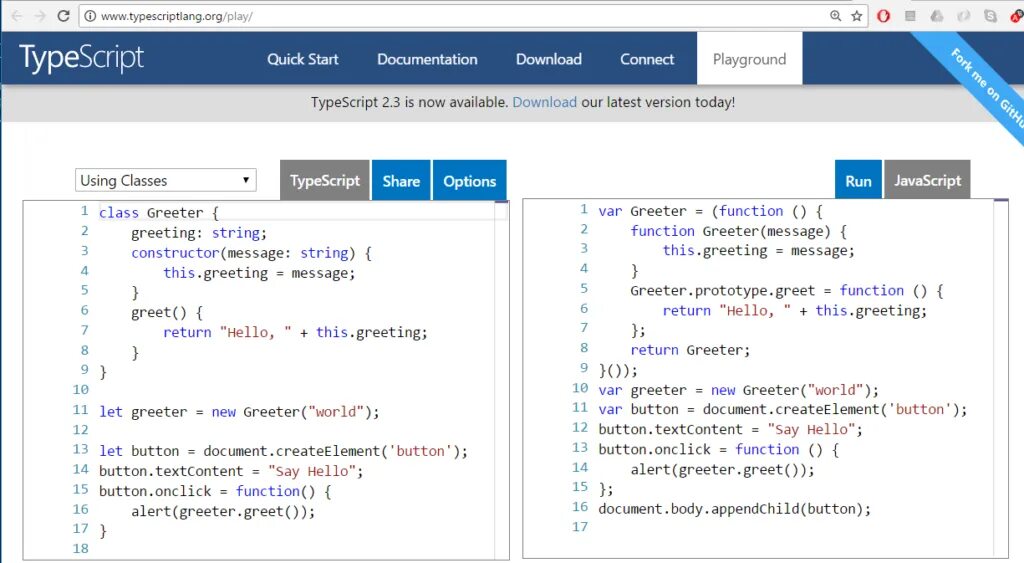Click 'function Greeter(message) {' in JavaScript pane

click(x=739, y=231)
